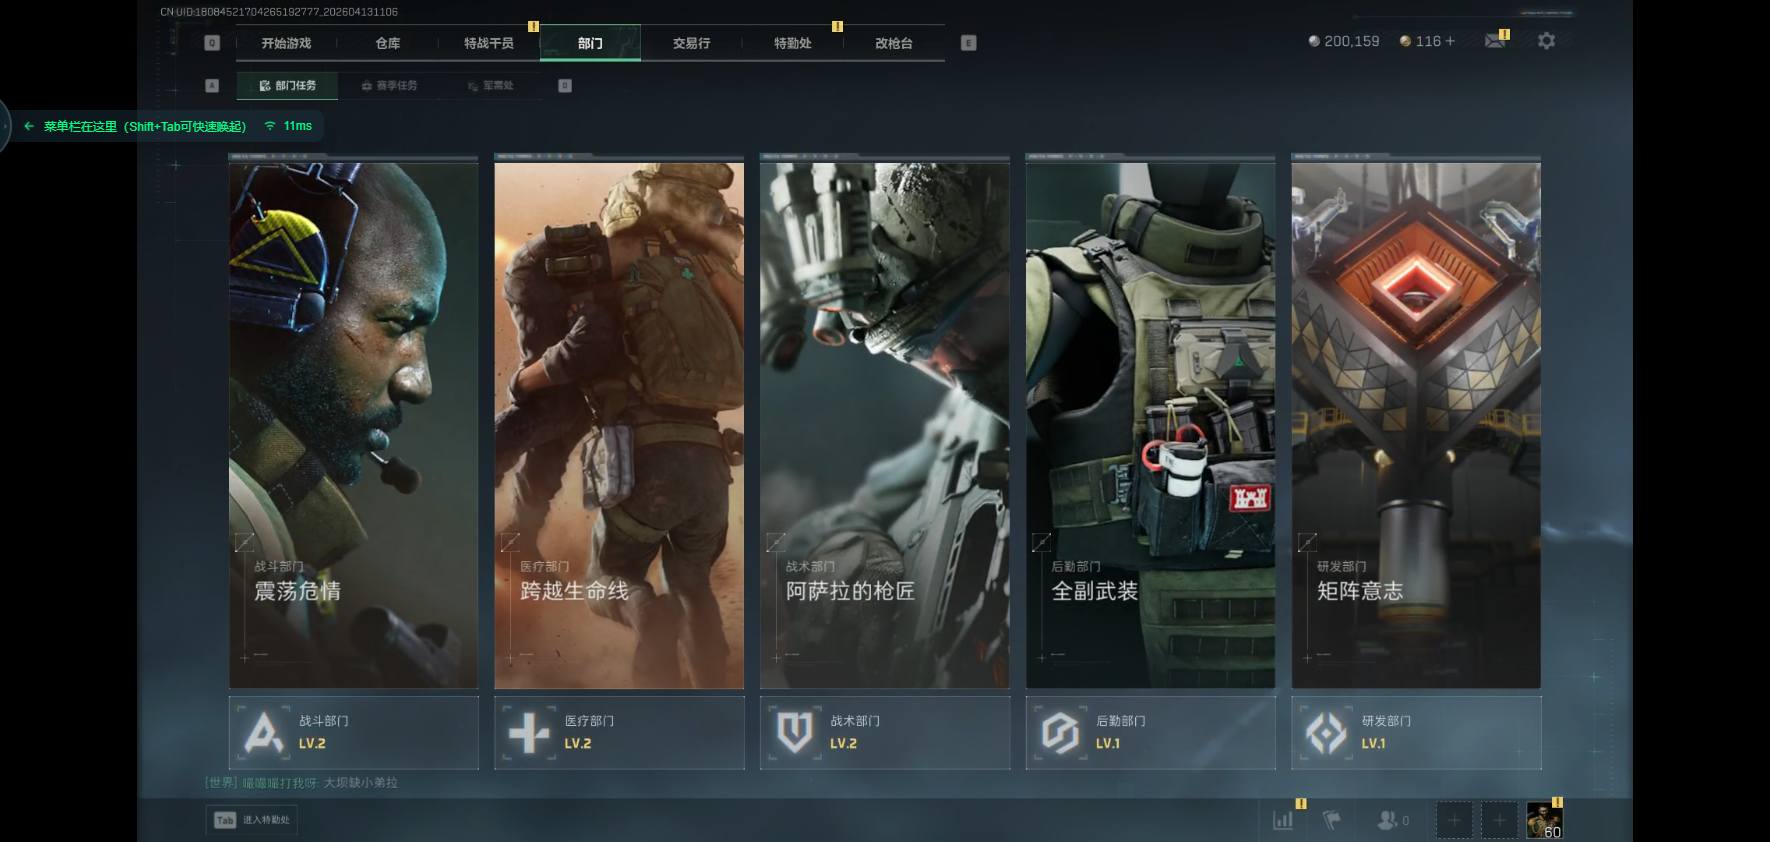The image size is (1770, 842).
Task: Open settings via the gear icon
Action: [1546, 41]
